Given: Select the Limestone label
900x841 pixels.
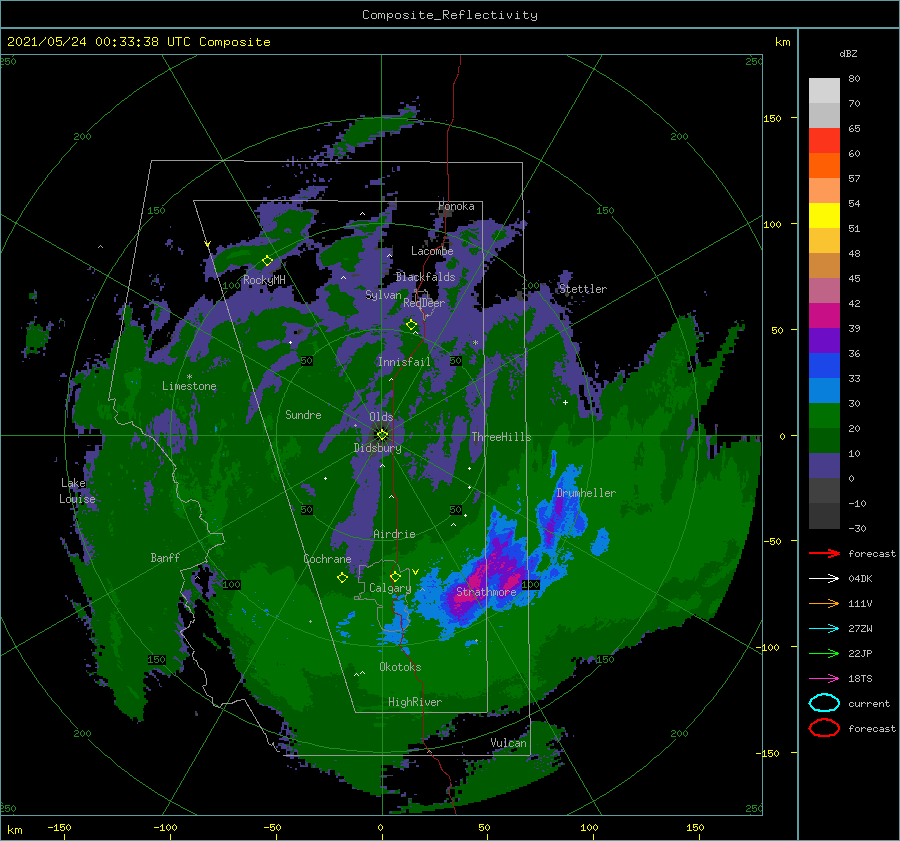Looking at the screenshot, I should 189,386.
